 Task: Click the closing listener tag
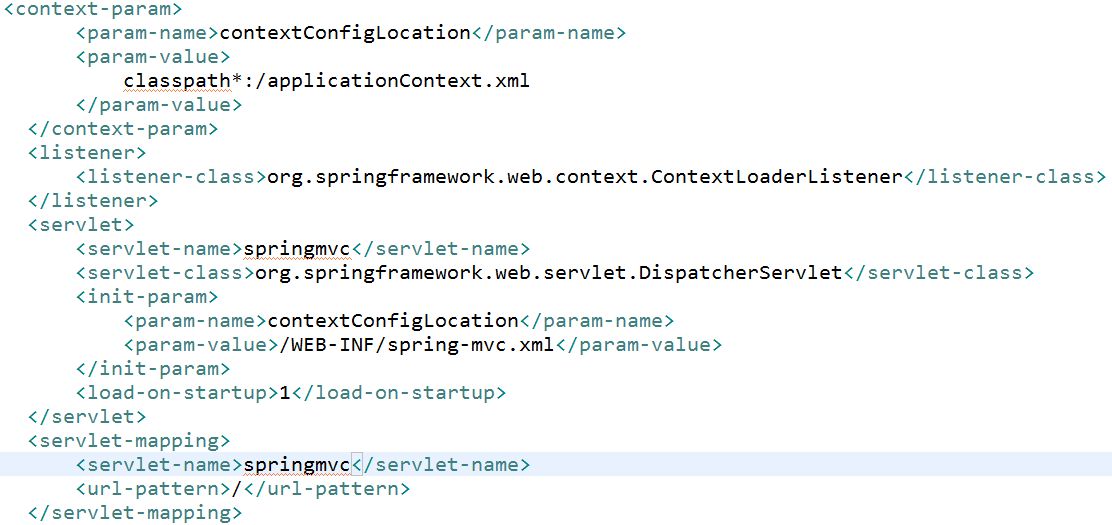click(x=94, y=201)
